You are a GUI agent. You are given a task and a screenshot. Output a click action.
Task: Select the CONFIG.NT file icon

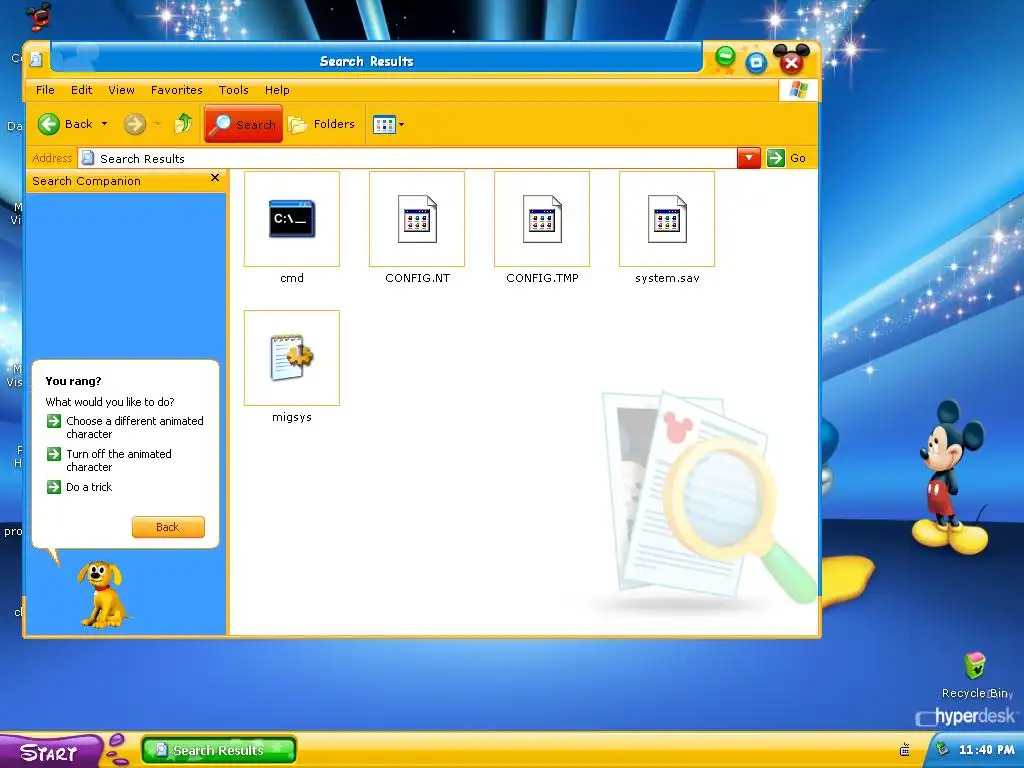(417, 219)
